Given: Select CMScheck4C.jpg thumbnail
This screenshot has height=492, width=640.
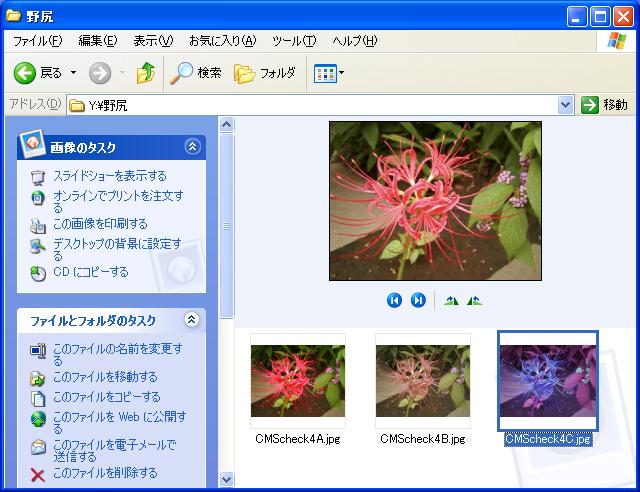Looking at the screenshot, I should pos(548,381).
